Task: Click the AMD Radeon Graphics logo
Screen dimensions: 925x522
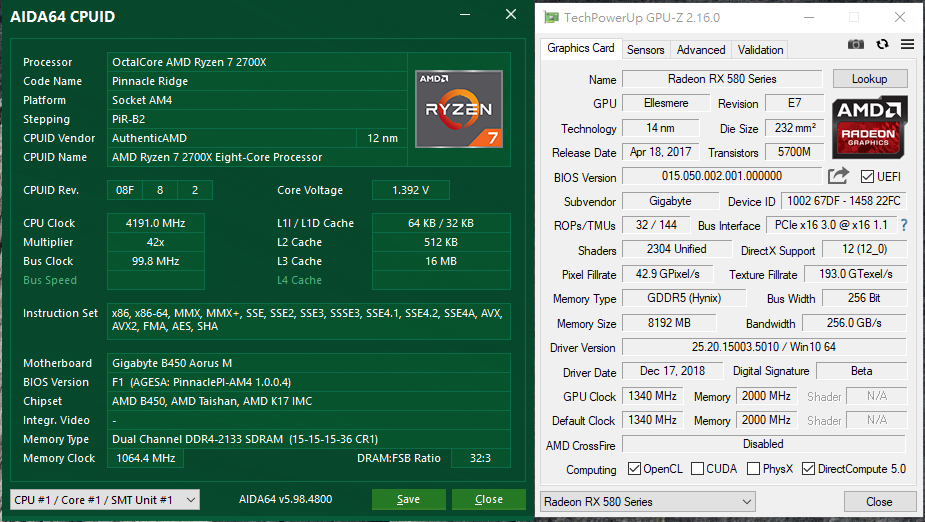Action: click(870, 127)
